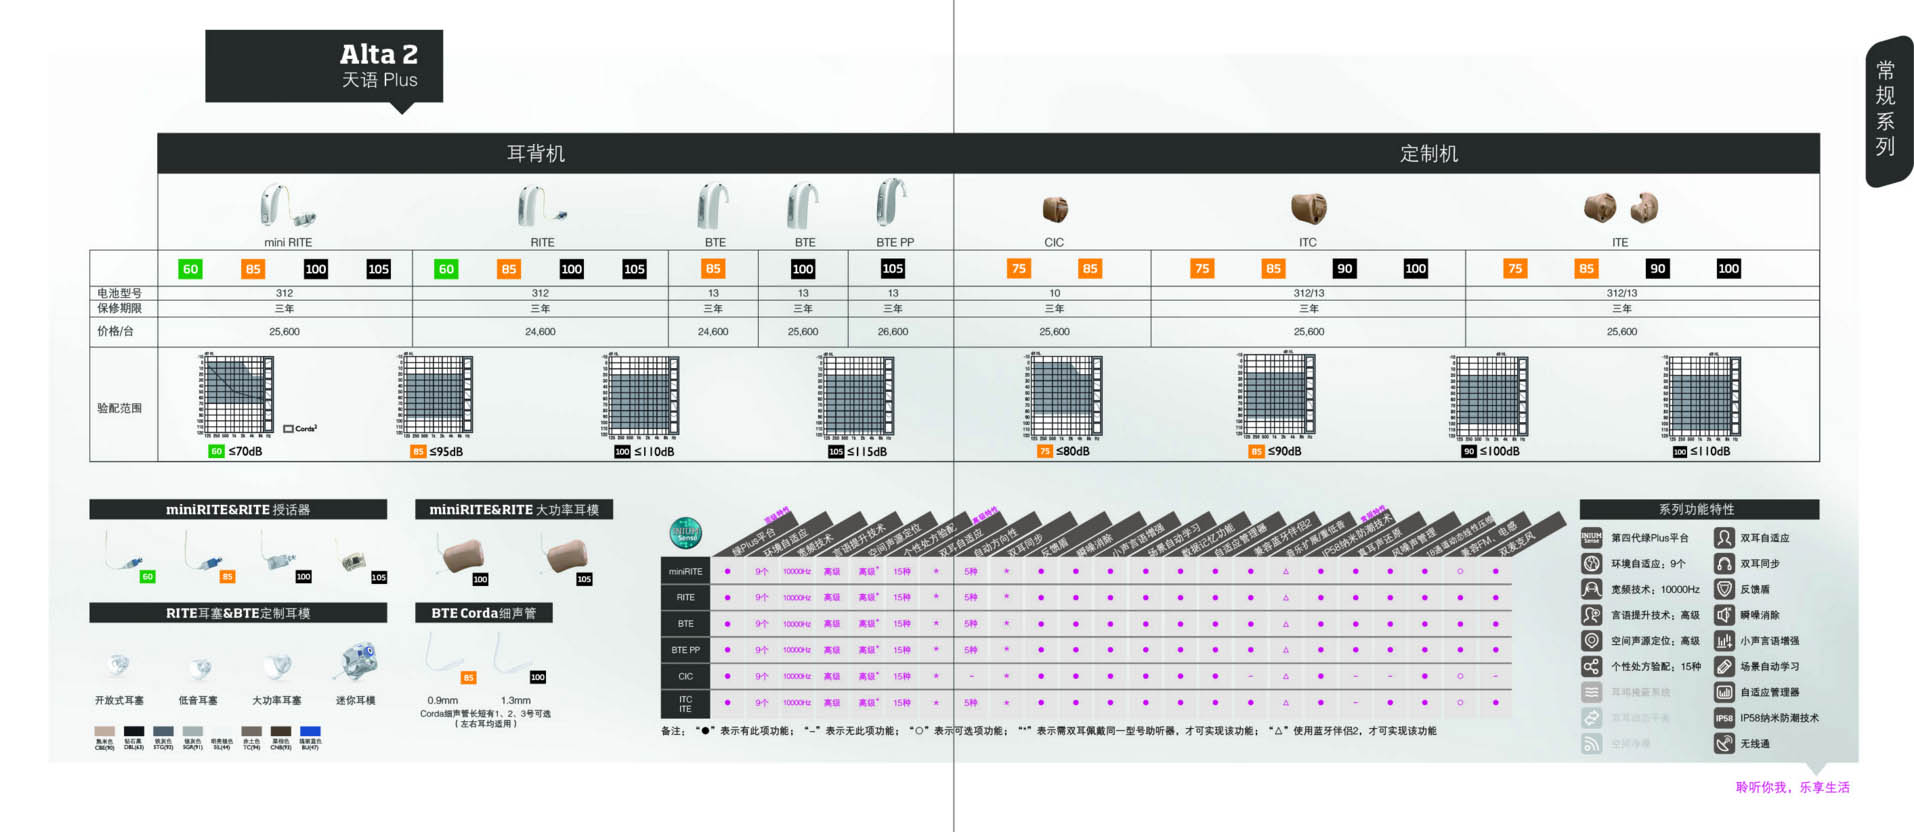Click the 无线通 satellite dish icon
1914x832 pixels.
1724,743
